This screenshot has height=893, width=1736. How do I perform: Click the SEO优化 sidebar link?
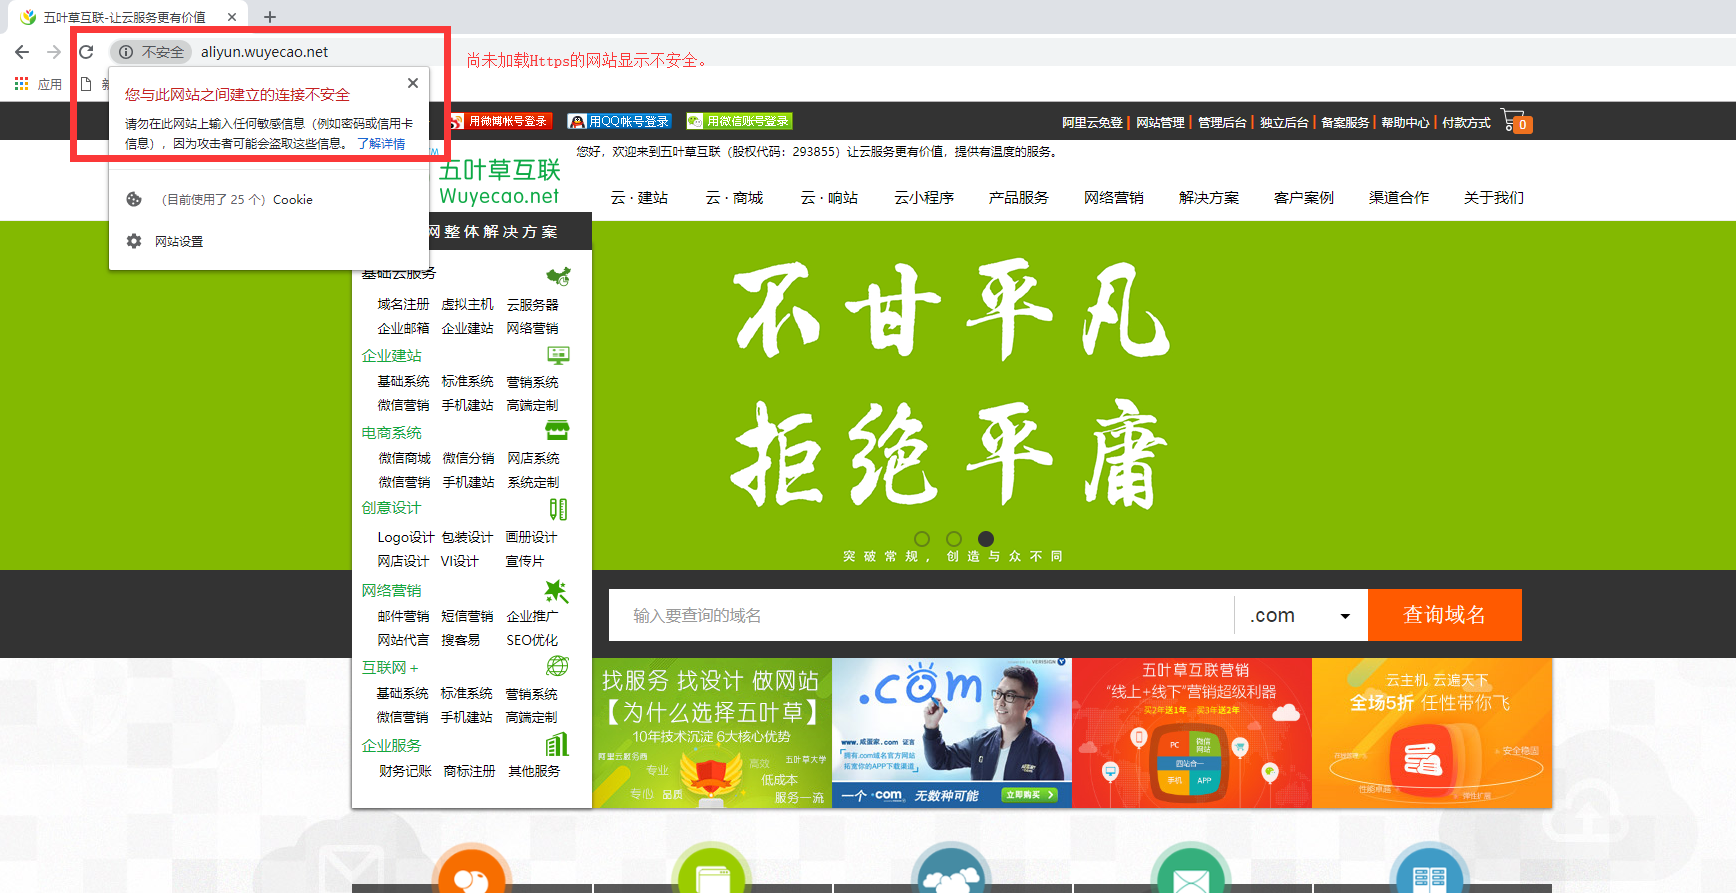click(x=532, y=640)
